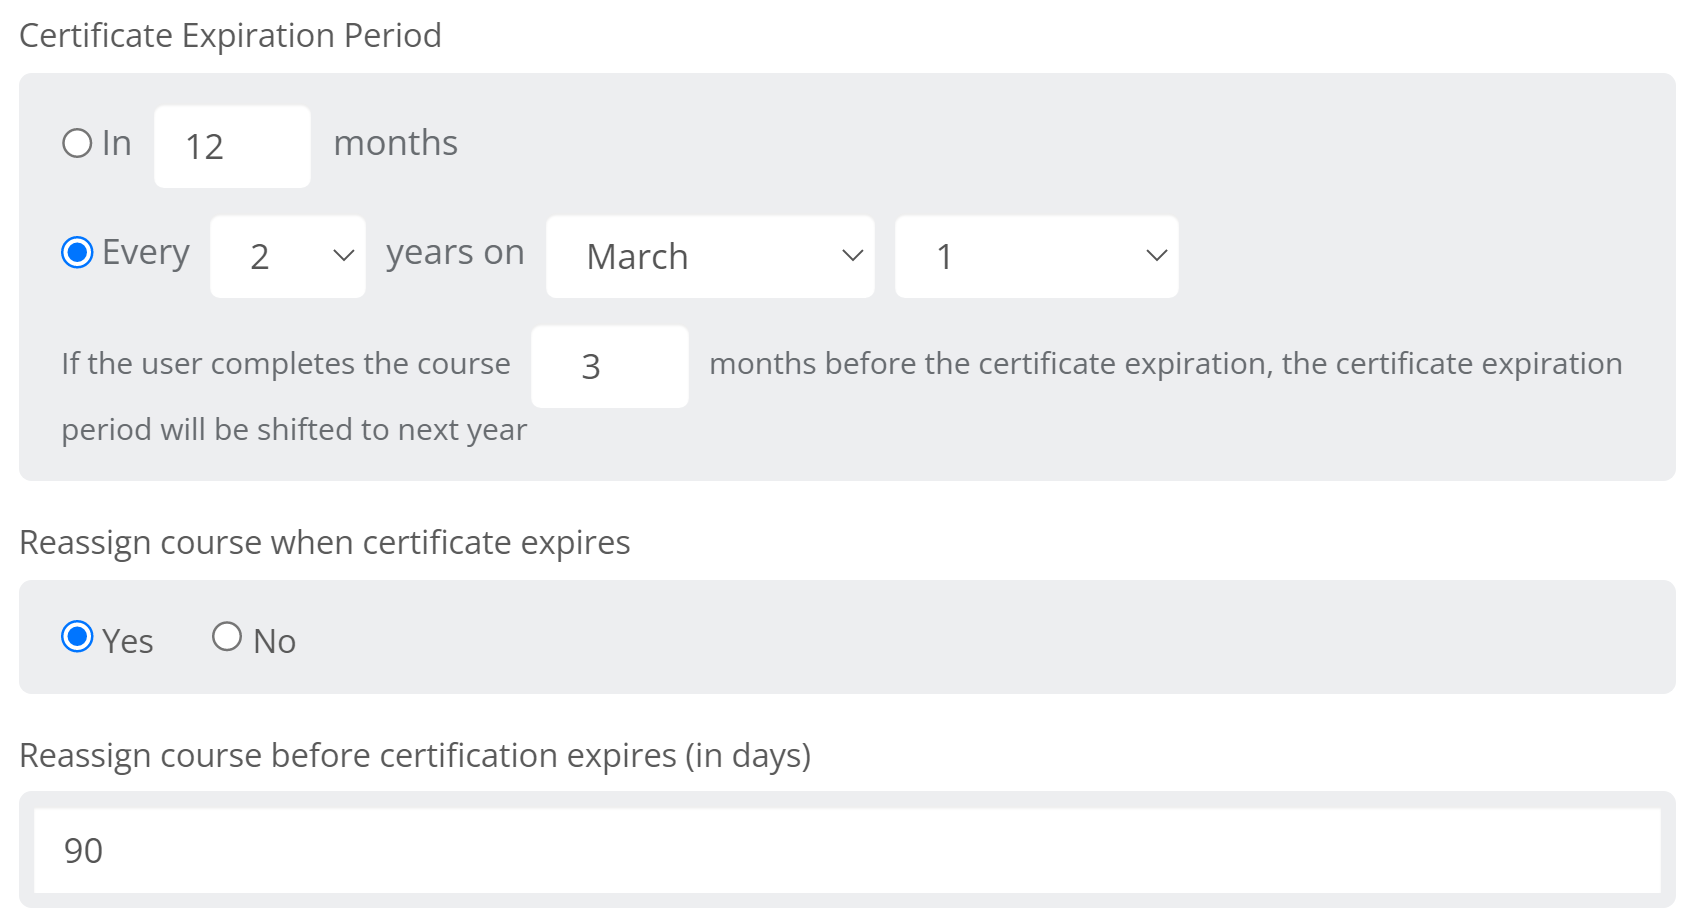1694x920 pixels.
Task: Click the chevron on the years selector
Action: click(342, 256)
